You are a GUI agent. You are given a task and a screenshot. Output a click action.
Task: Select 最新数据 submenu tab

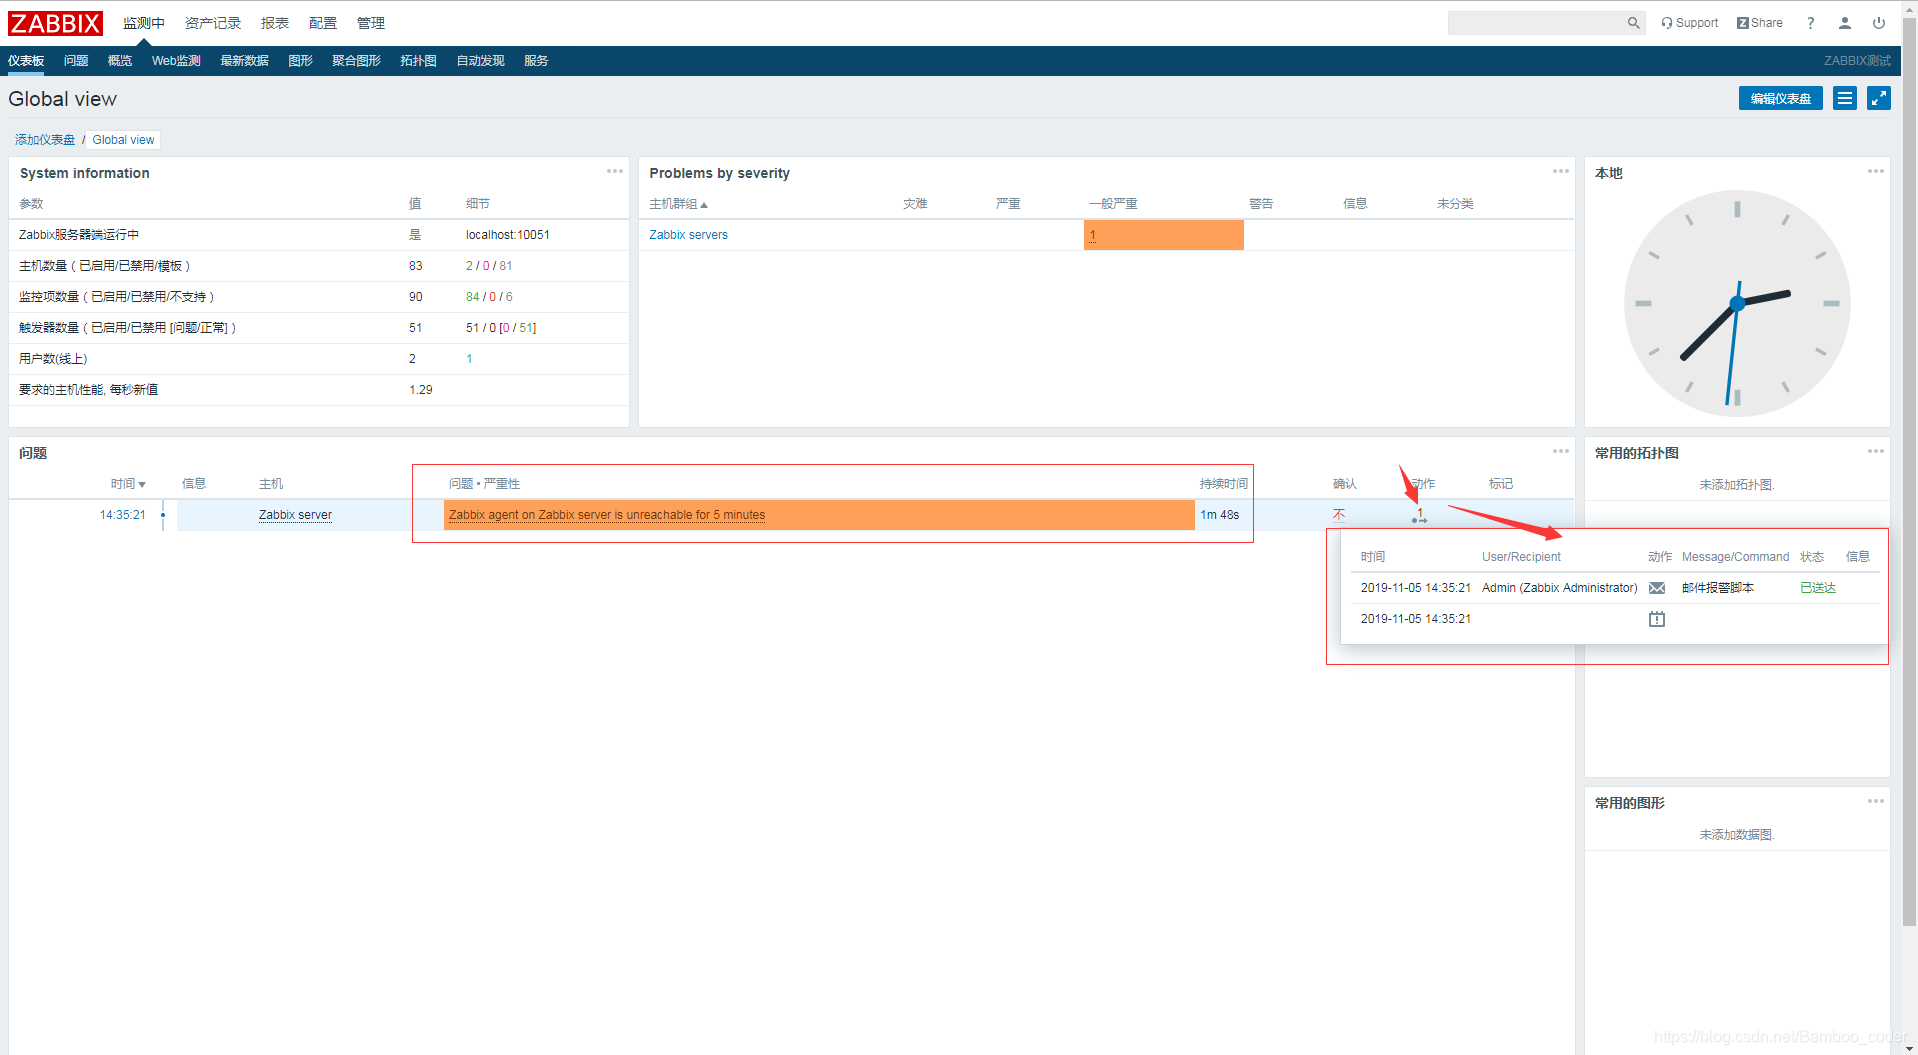pos(244,61)
